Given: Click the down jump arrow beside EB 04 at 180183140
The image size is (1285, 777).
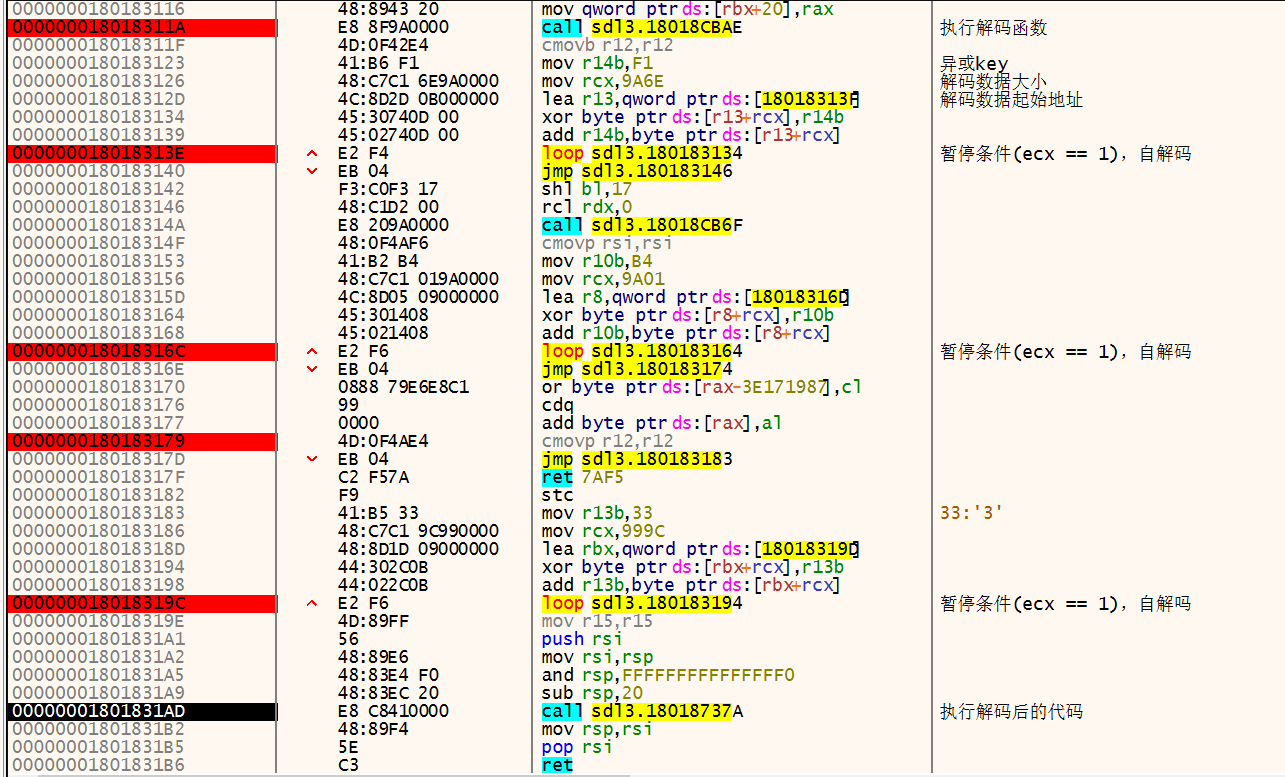Looking at the screenshot, I should 312,172.
